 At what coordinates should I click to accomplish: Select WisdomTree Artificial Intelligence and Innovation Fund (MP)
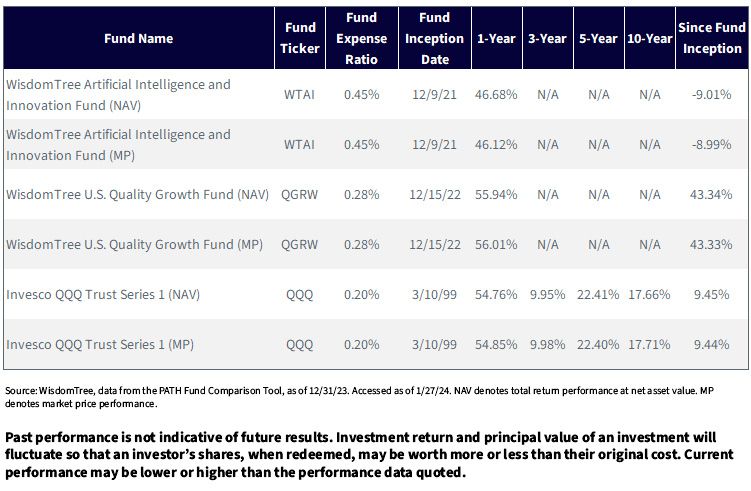click(x=118, y=145)
